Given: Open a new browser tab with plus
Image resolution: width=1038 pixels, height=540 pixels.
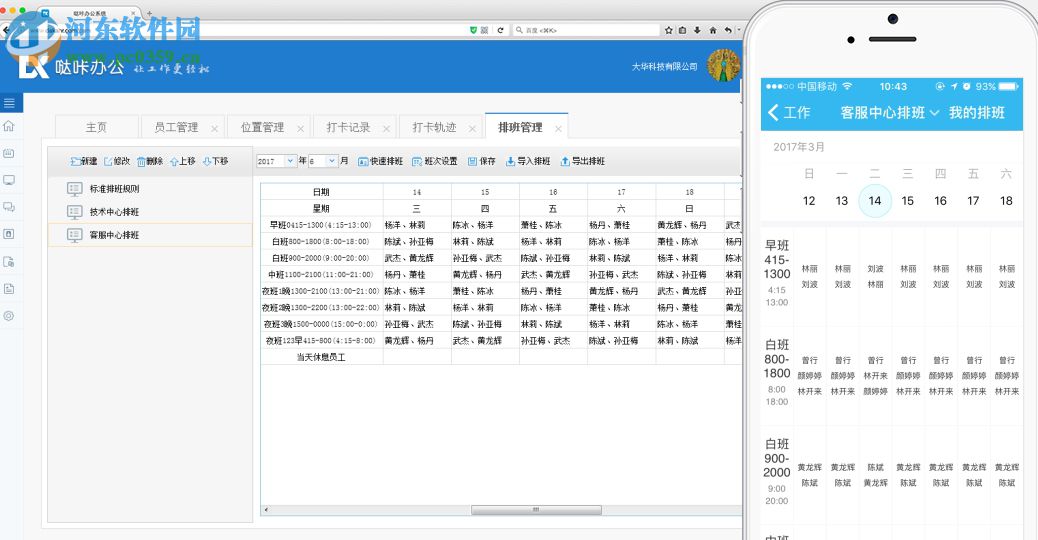Looking at the screenshot, I should pyautogui.click(x=150, y=13).
